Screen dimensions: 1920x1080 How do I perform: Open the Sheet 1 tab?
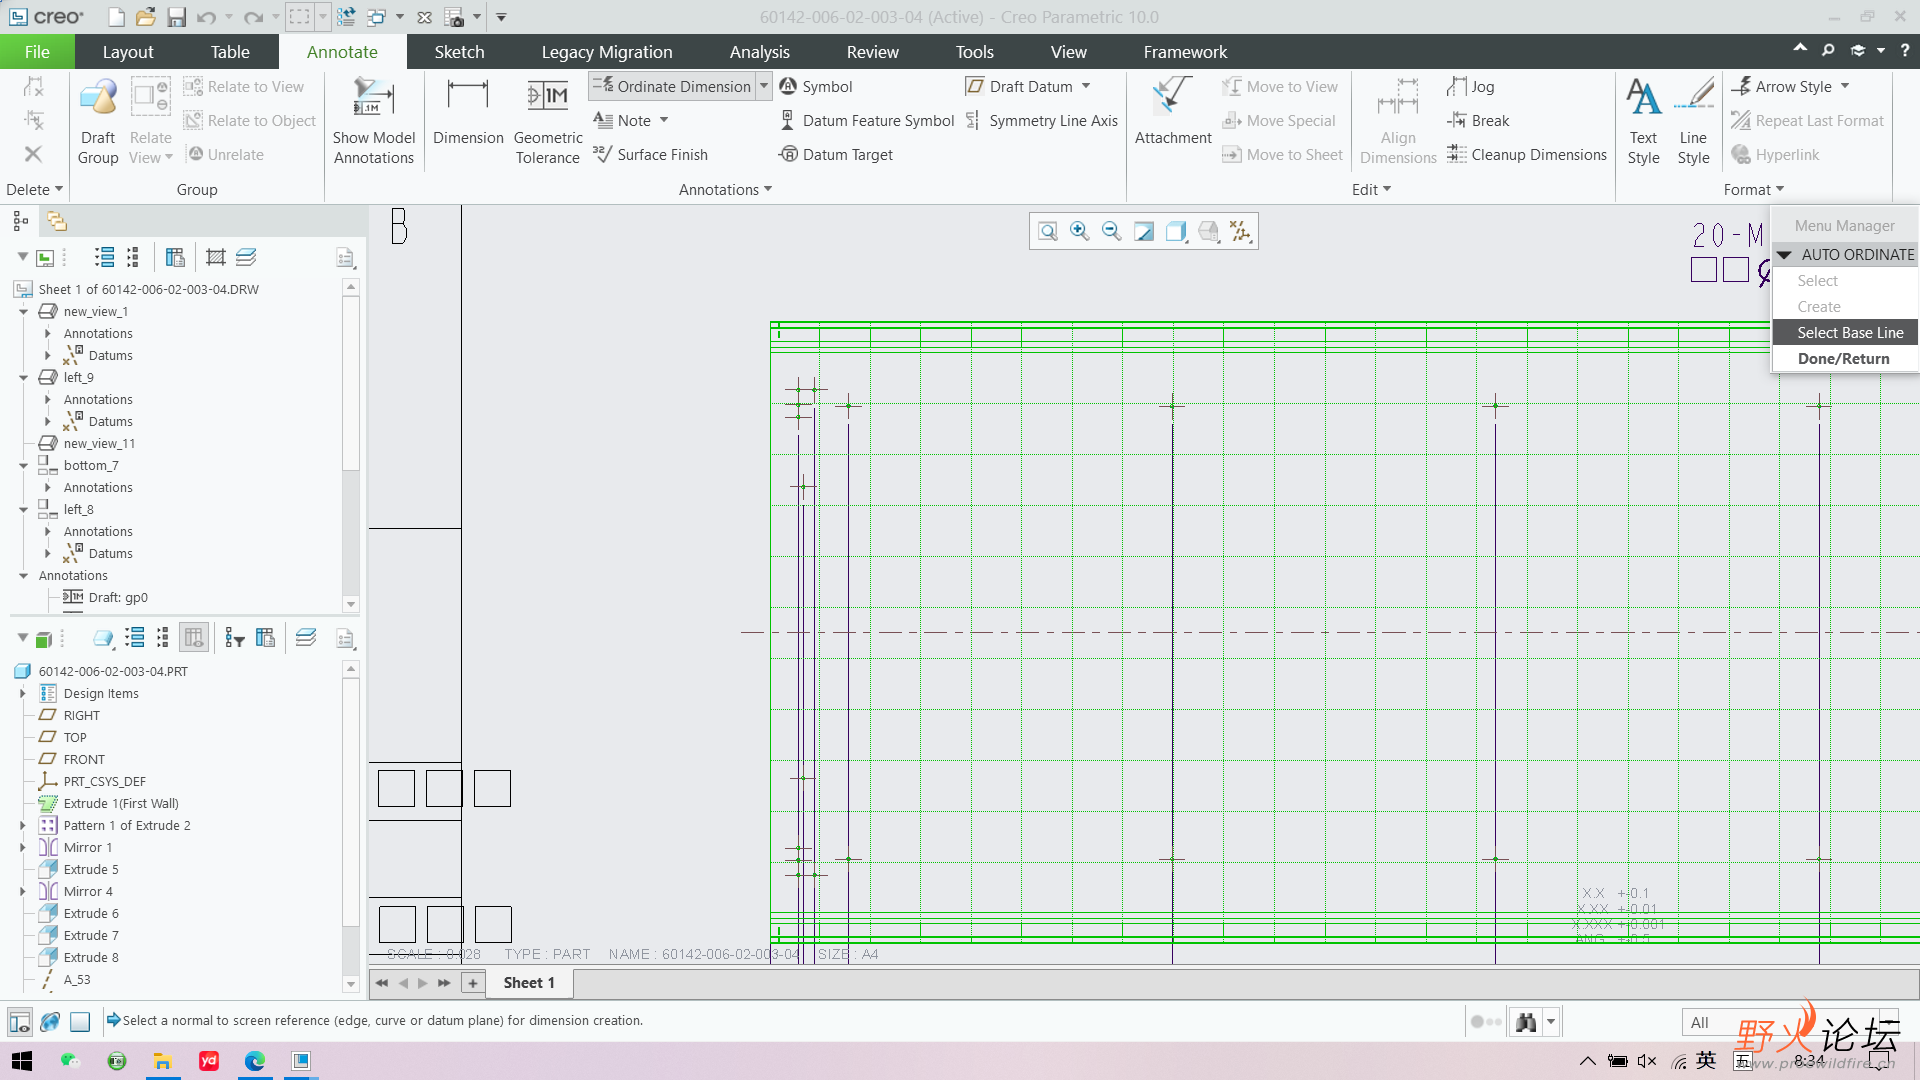click(529, 983)
